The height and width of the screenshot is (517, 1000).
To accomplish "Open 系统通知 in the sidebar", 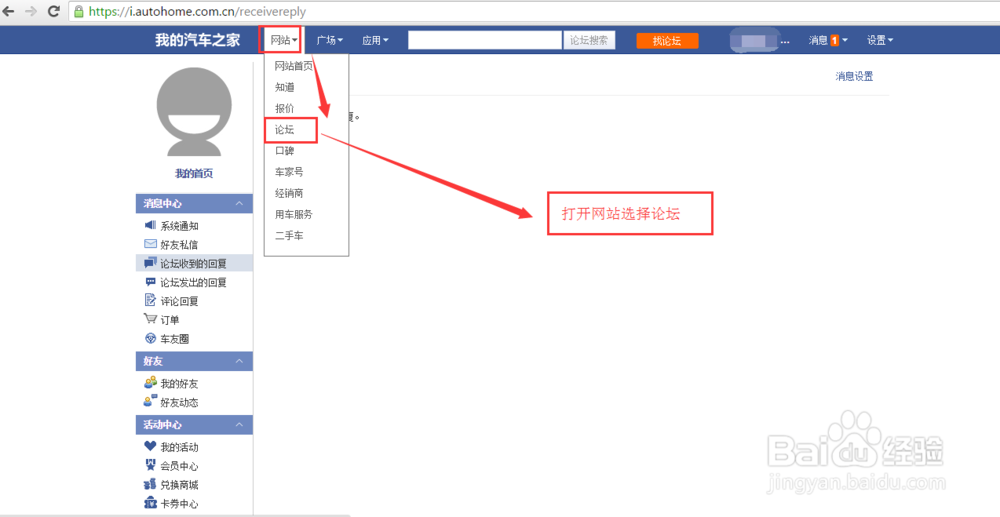I will point(179,226).
